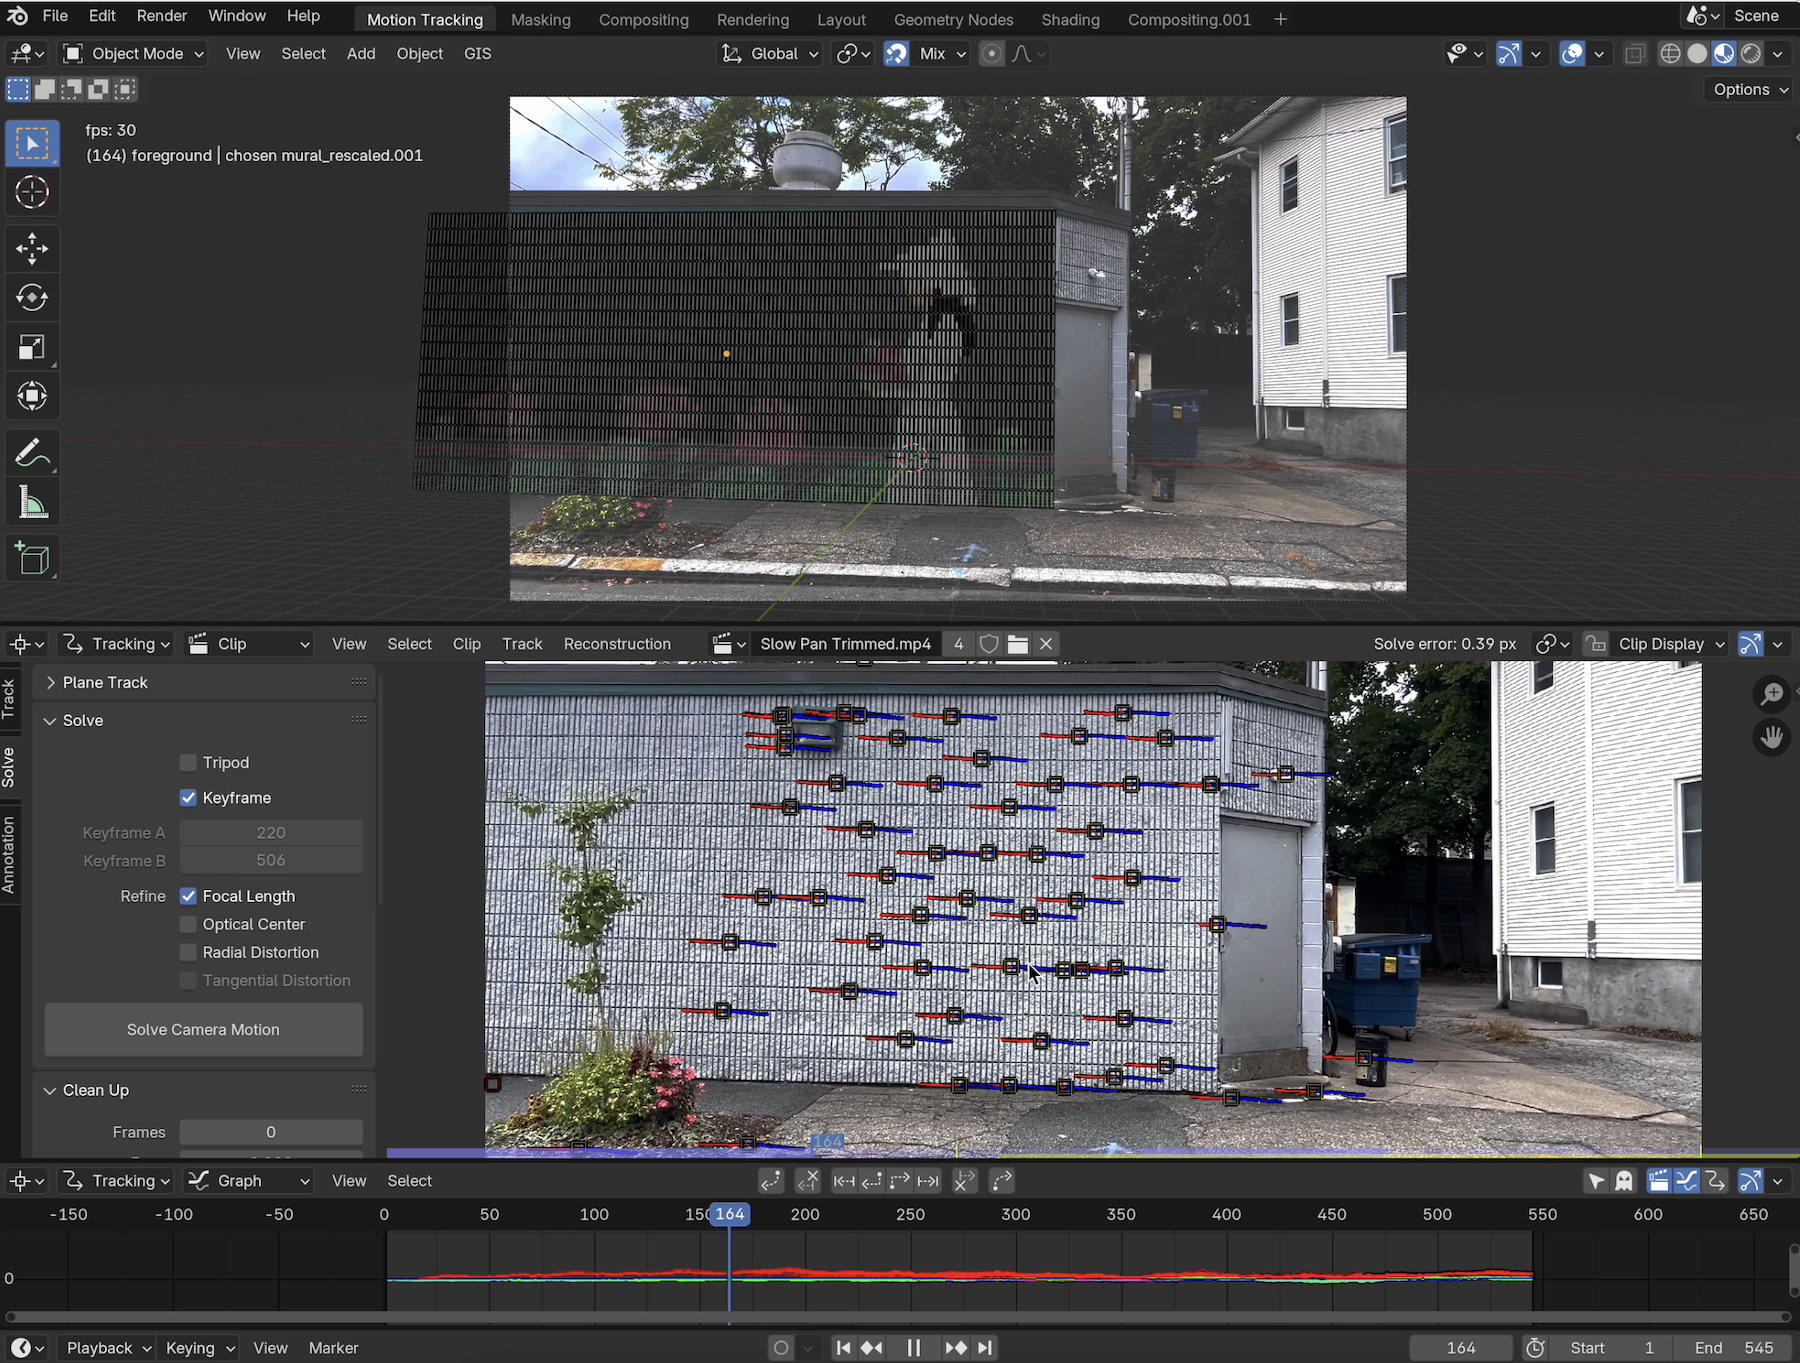Select the Add Cube tool
This screenshot has width=1800, height=1363.
[x=32, y=559]
